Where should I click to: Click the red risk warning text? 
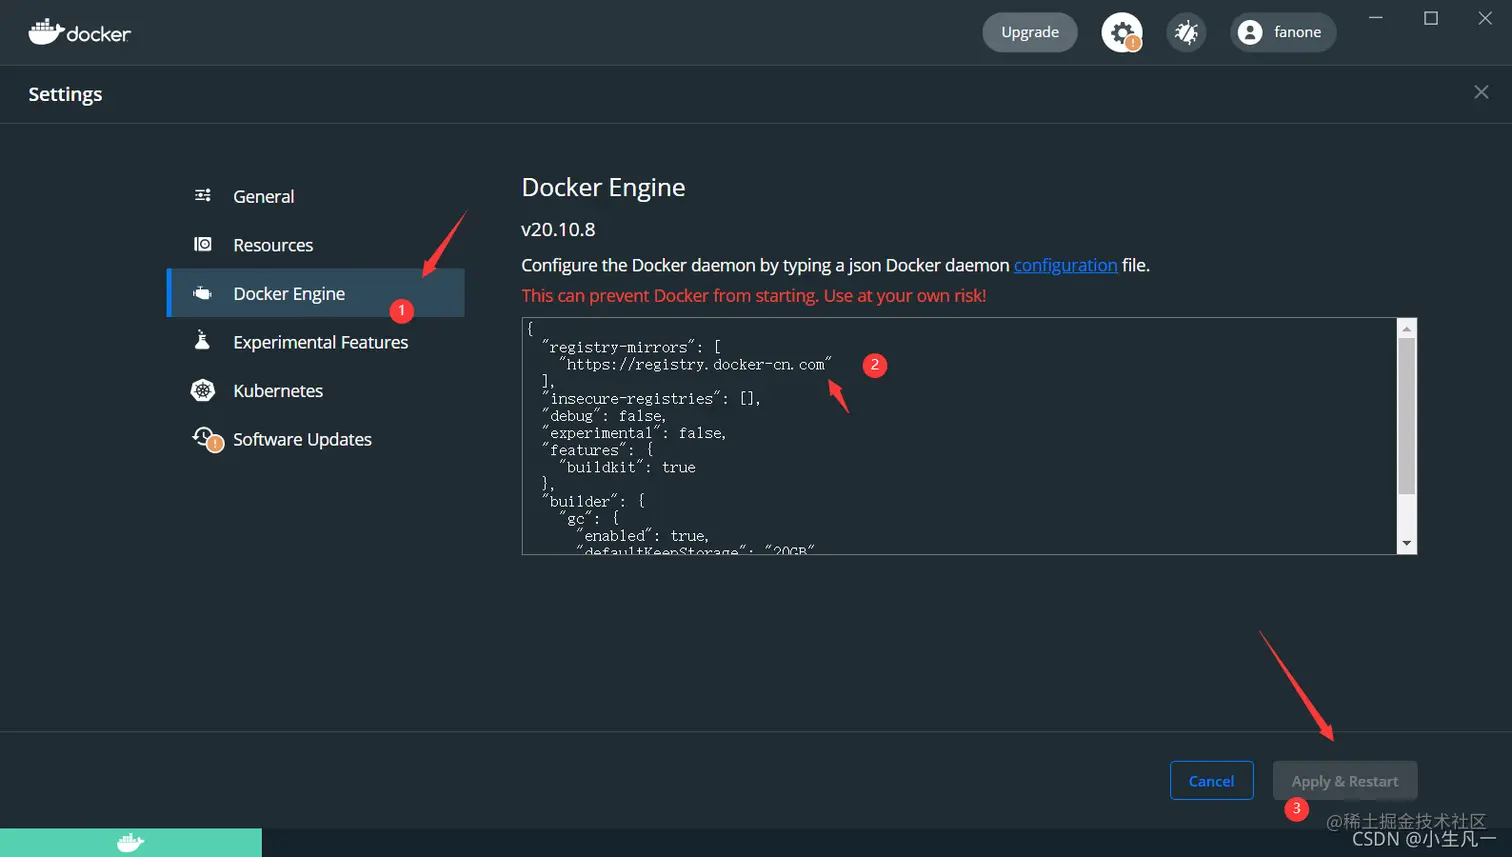pyautogui.click(x=754, y=295)
